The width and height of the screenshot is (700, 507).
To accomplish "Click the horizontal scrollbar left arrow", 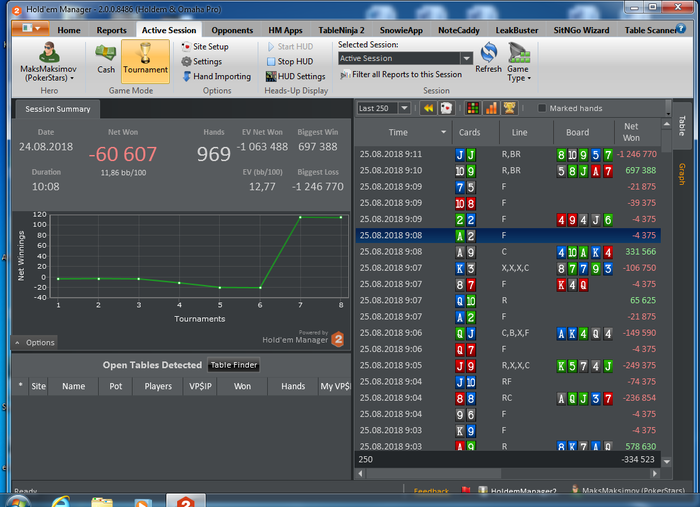I will point(361,474).
